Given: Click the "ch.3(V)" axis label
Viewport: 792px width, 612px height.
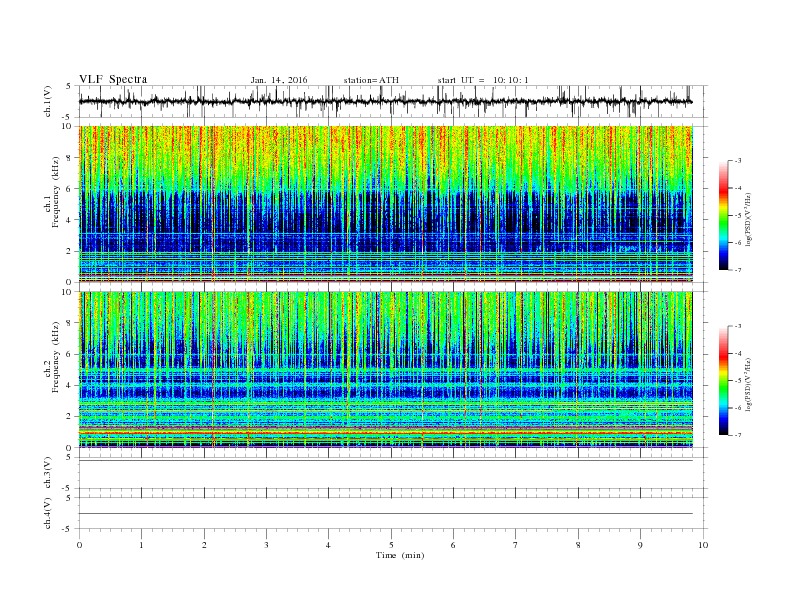Looking at the screenshot, I should pyautogui.click(x=48, y=473).
